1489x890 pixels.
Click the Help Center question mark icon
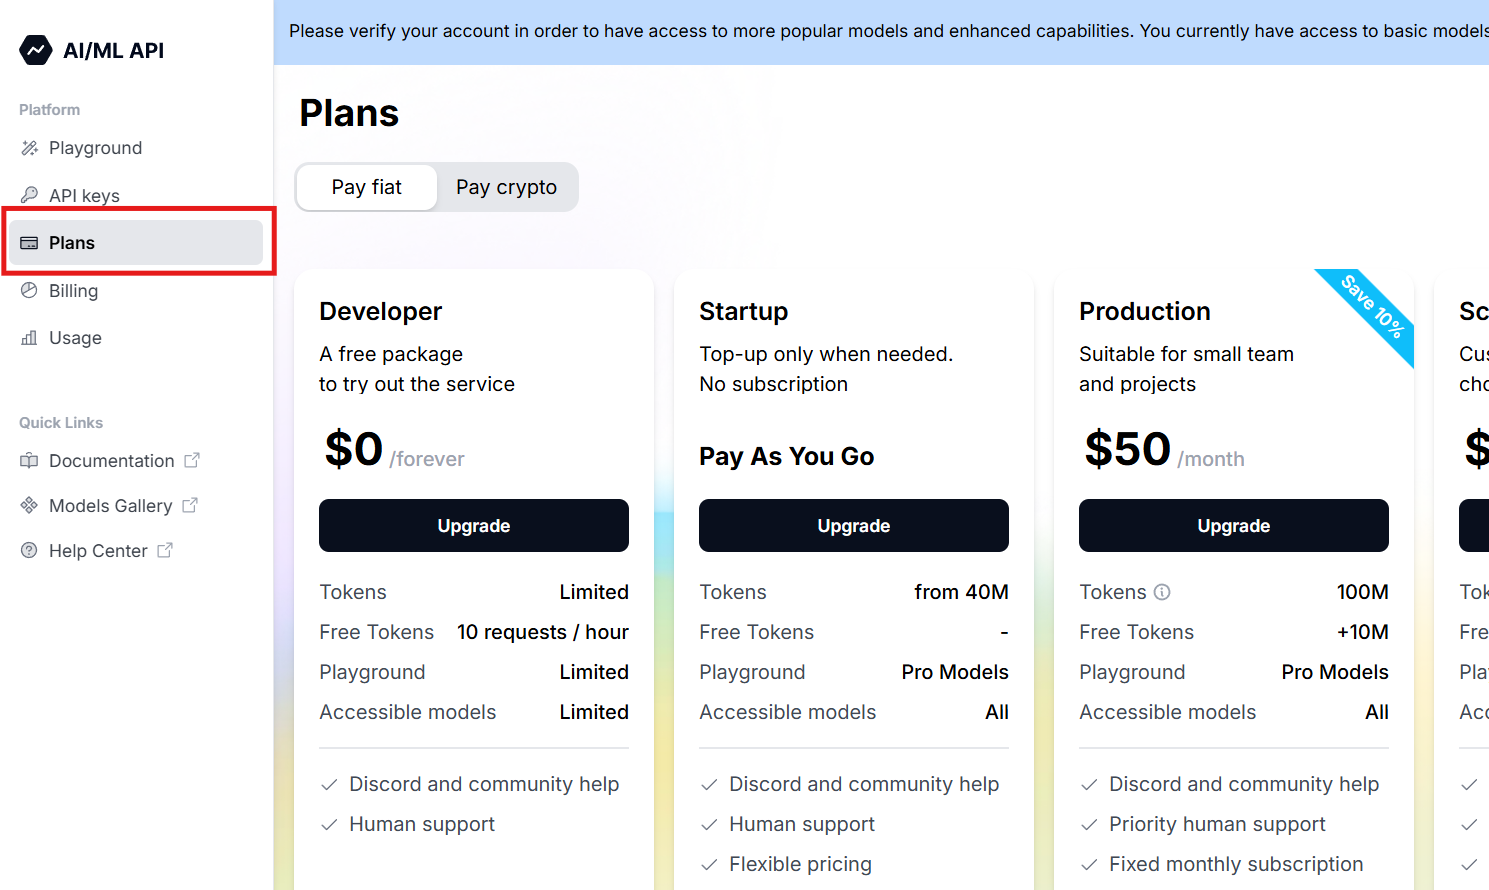(x=29, y=551)
